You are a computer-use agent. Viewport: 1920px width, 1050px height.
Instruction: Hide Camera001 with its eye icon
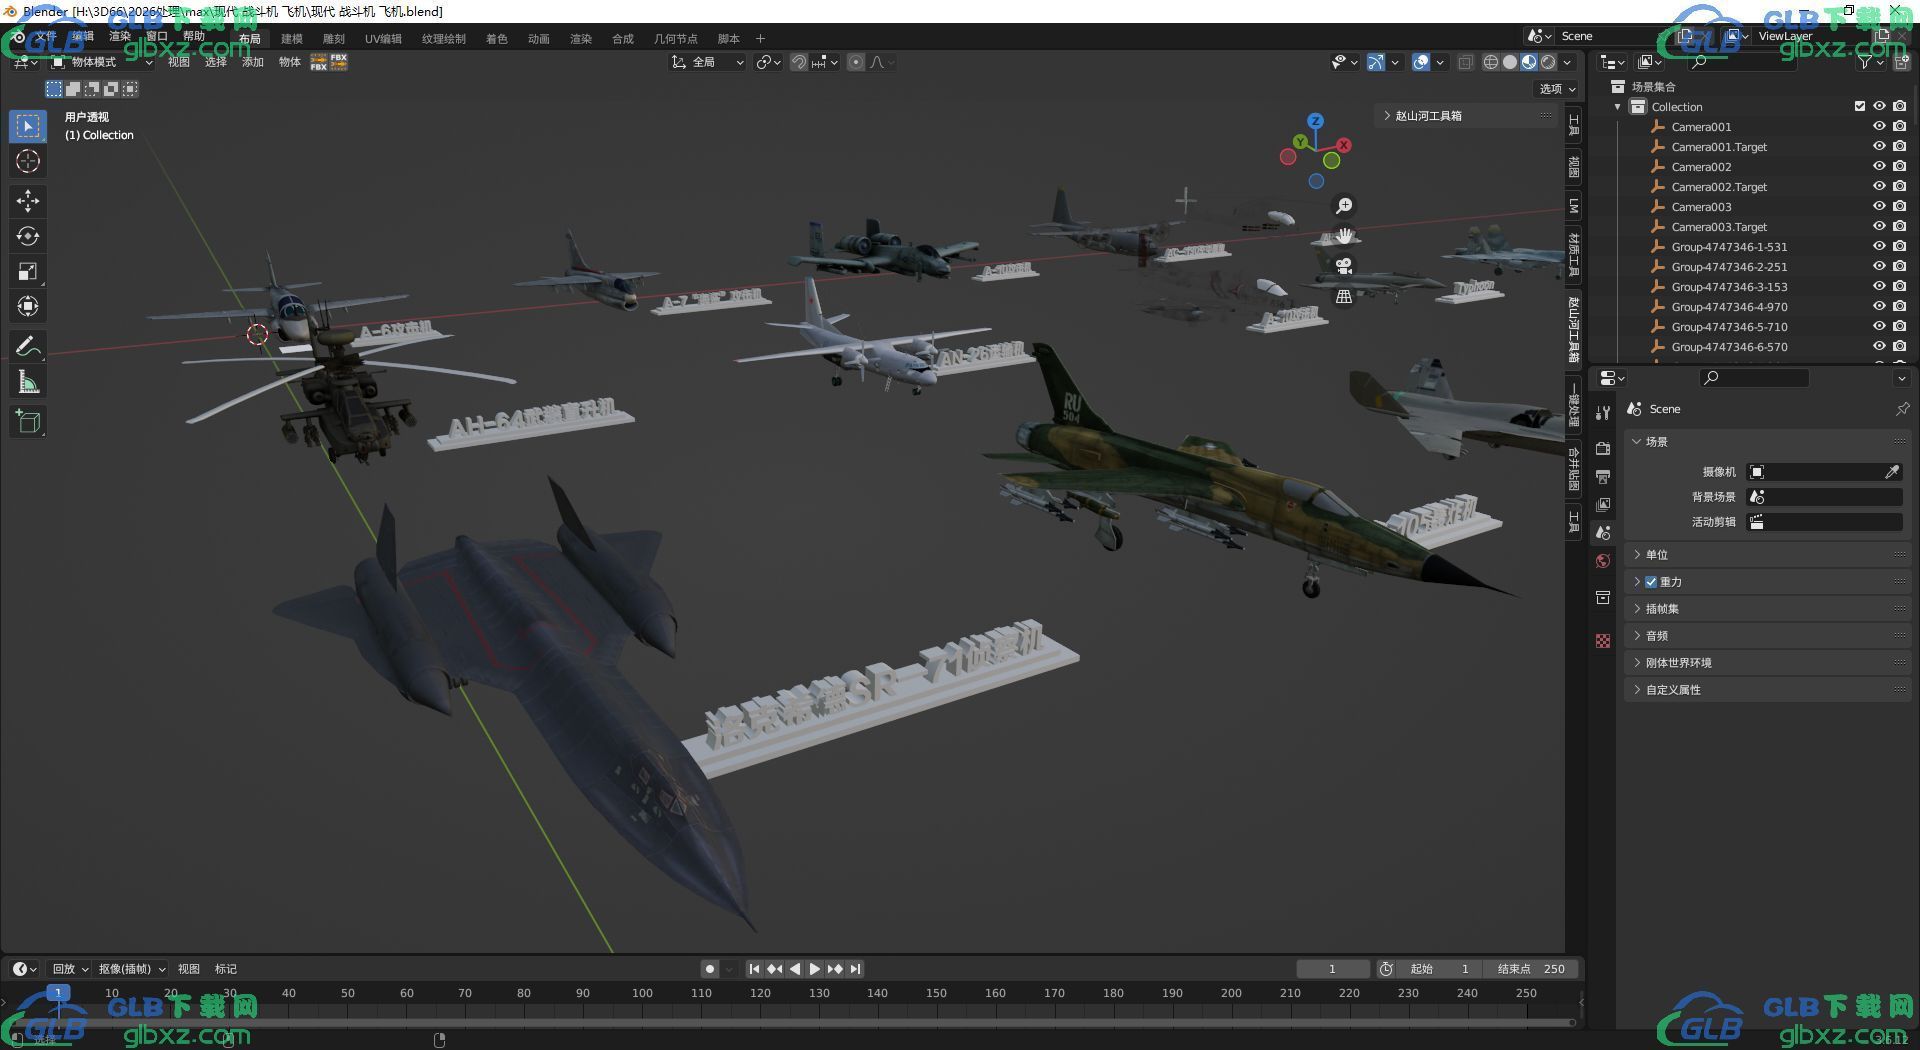[1879, 126]
